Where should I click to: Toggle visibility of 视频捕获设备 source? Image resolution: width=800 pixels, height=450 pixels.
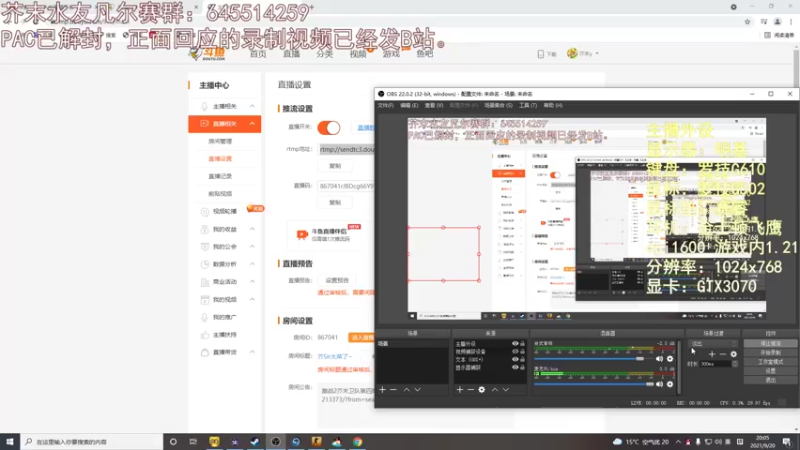(515, 352)
